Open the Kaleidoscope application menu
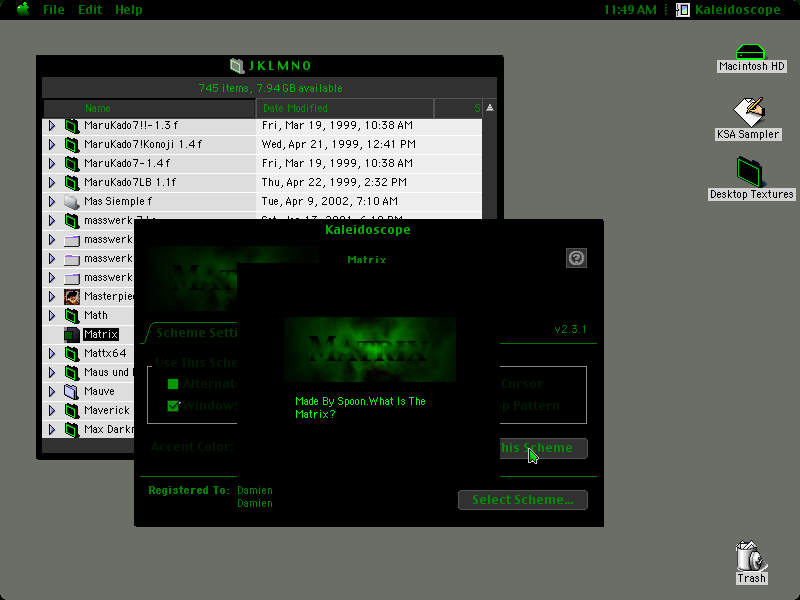The height and width of the screenshot is (600, 800). coord(729,10)
